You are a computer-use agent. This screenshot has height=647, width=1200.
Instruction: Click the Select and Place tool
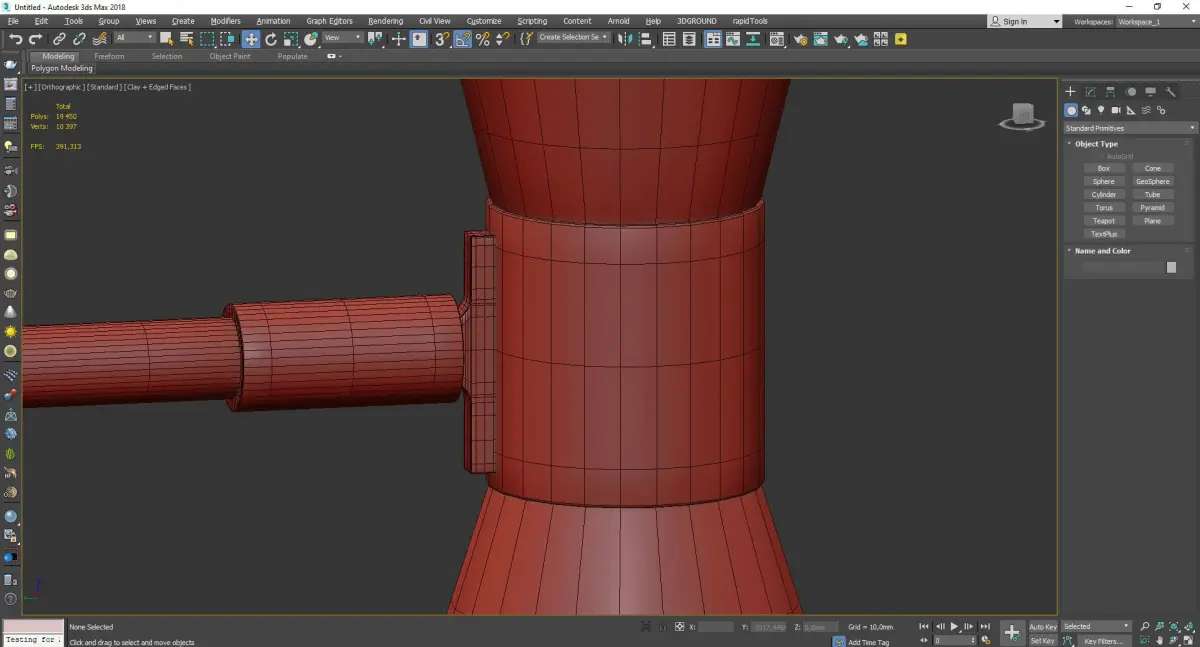(x=311, y=39)
